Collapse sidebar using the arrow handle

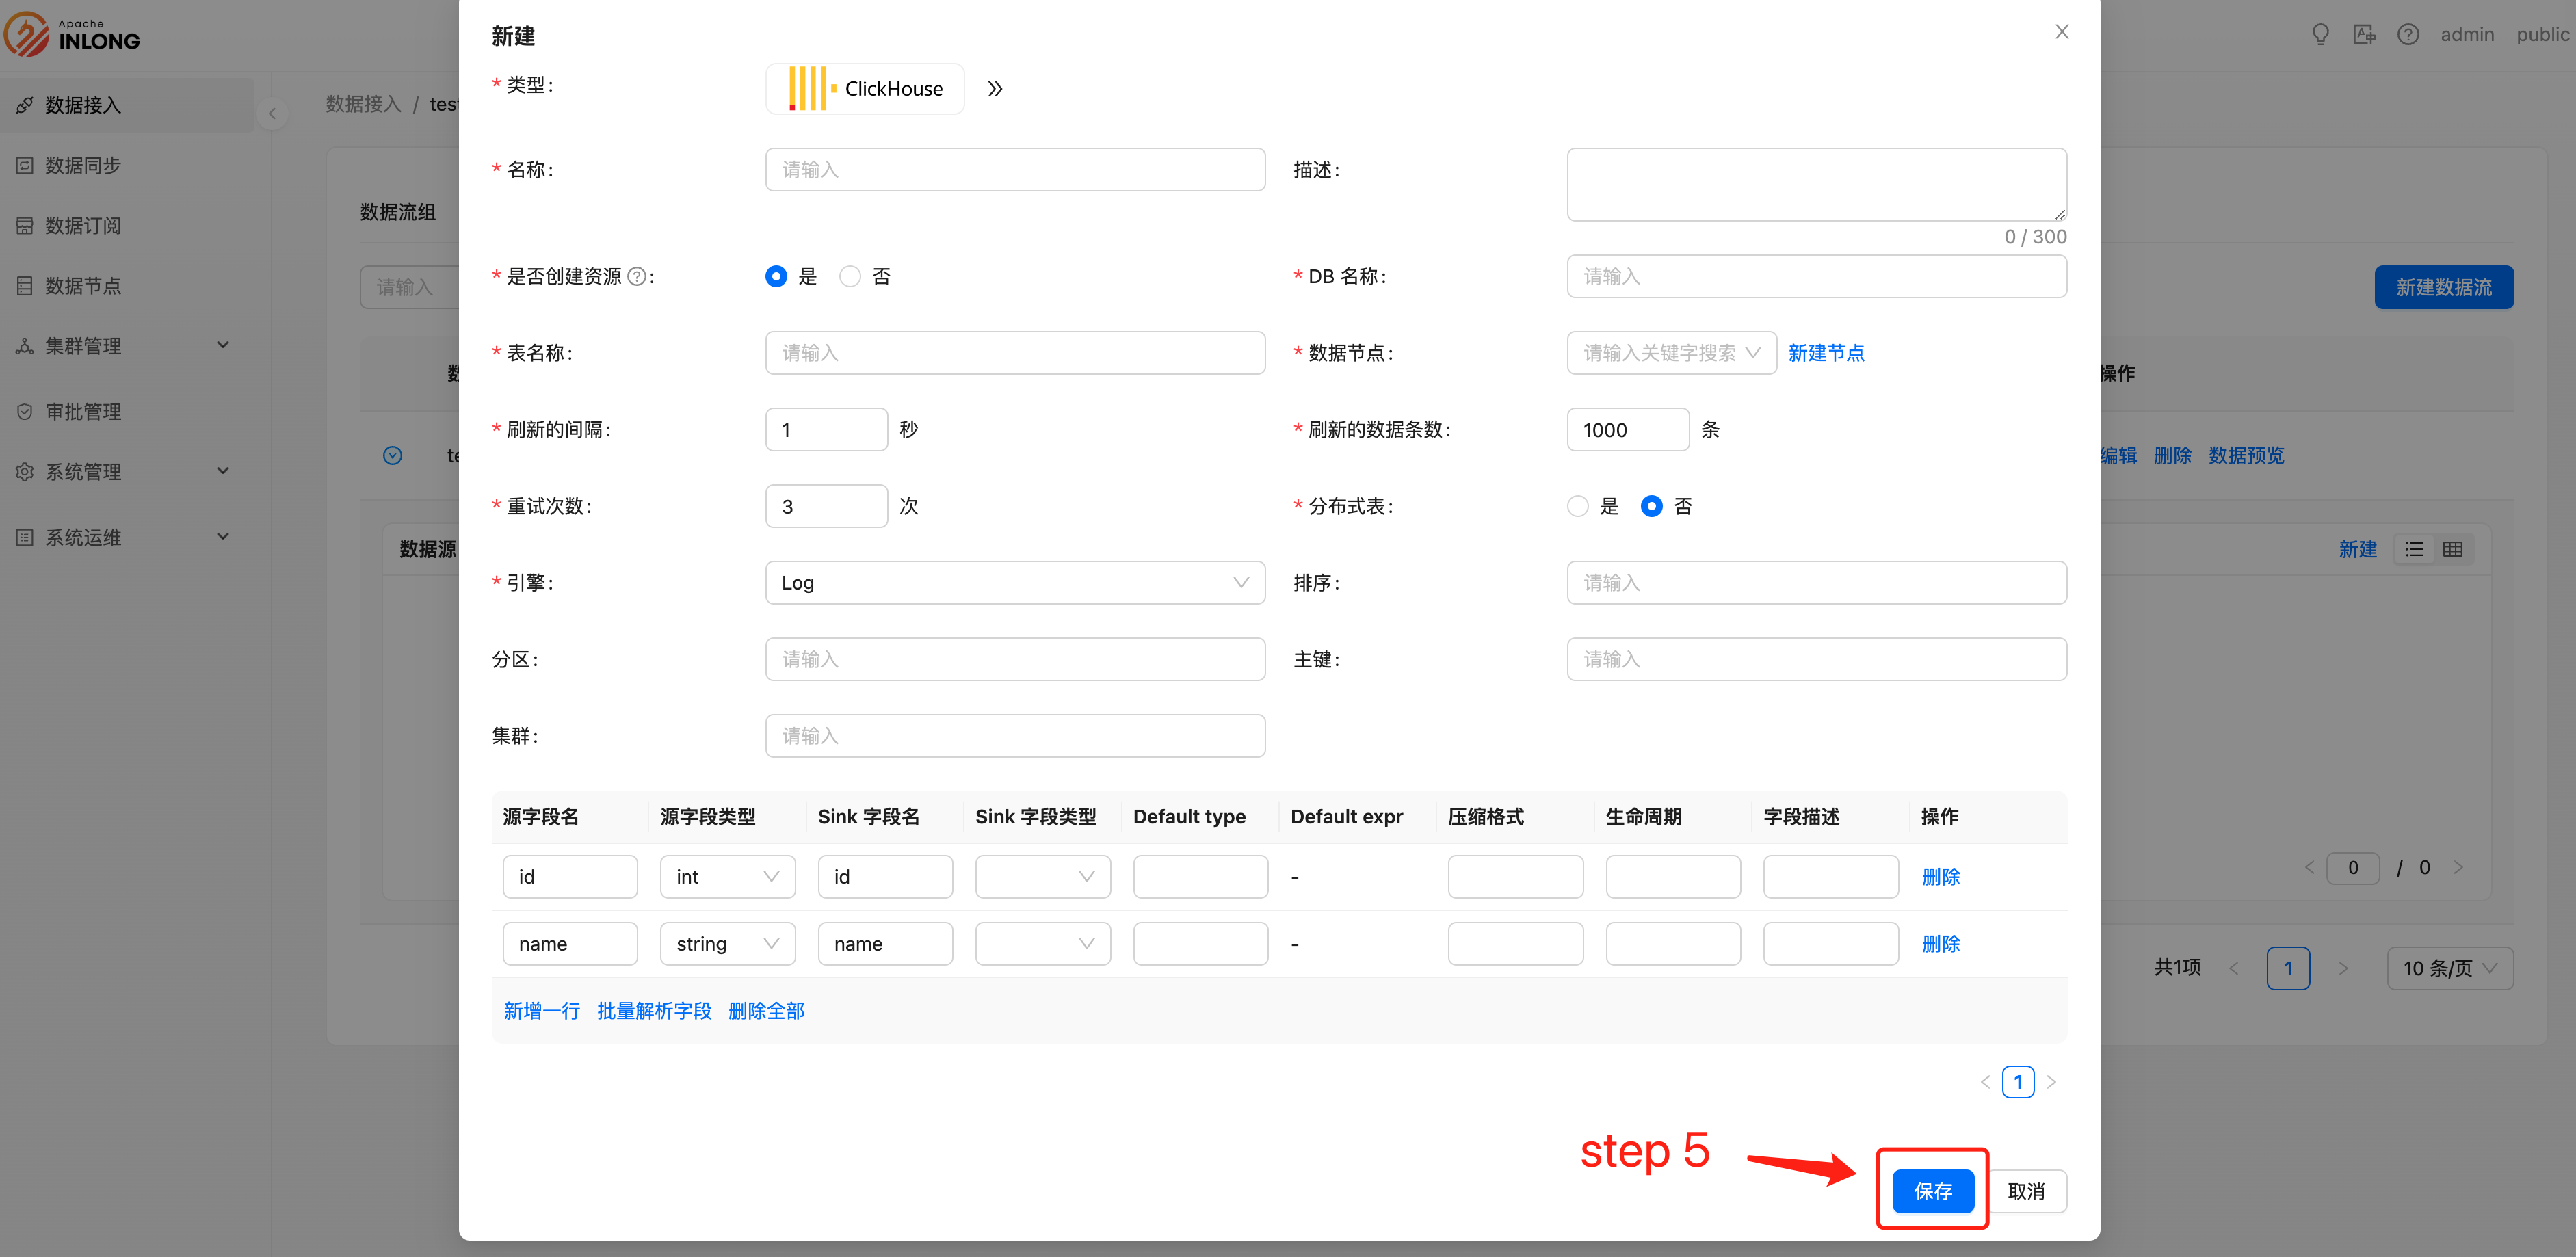(272, 114)
